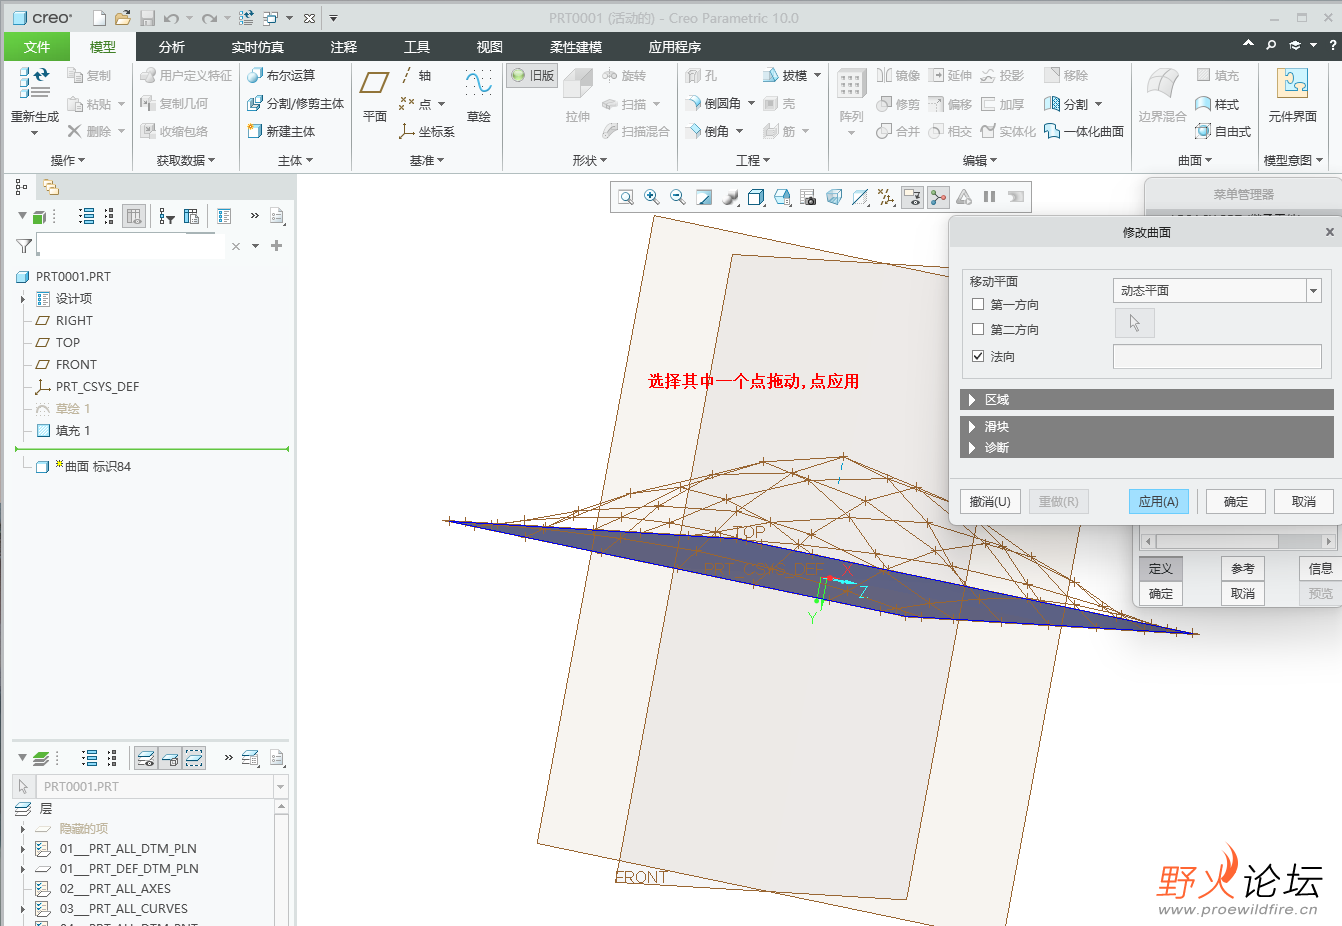Screen dimensions: 1342x926
Task: Open the 编辑 group dropdown
Action: (980, 160)
